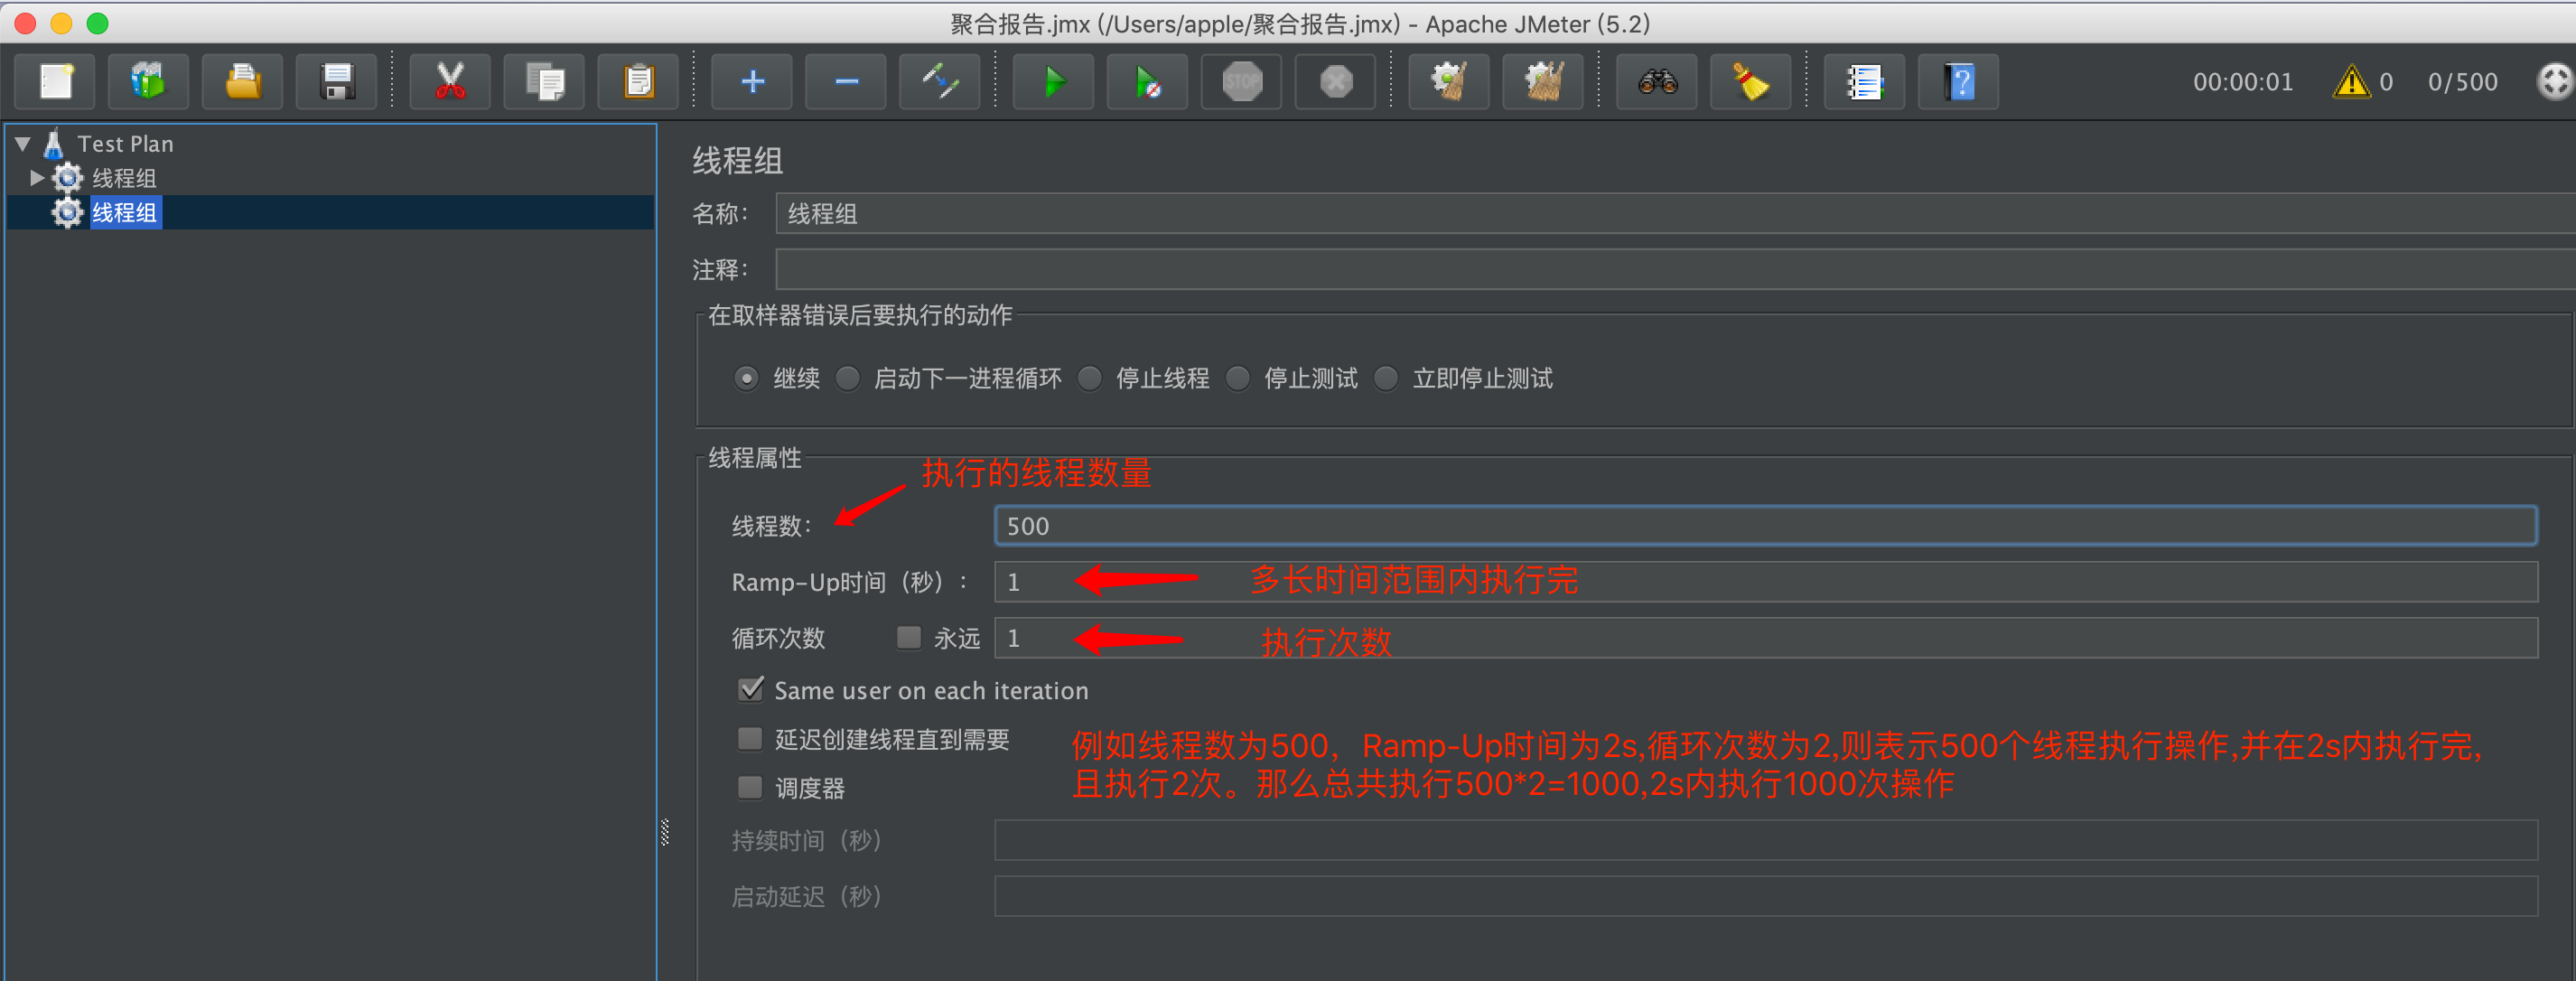2576x981 pixels.
Task: Uncheck Same user on each iteration
Action: [x=750, y=690]
